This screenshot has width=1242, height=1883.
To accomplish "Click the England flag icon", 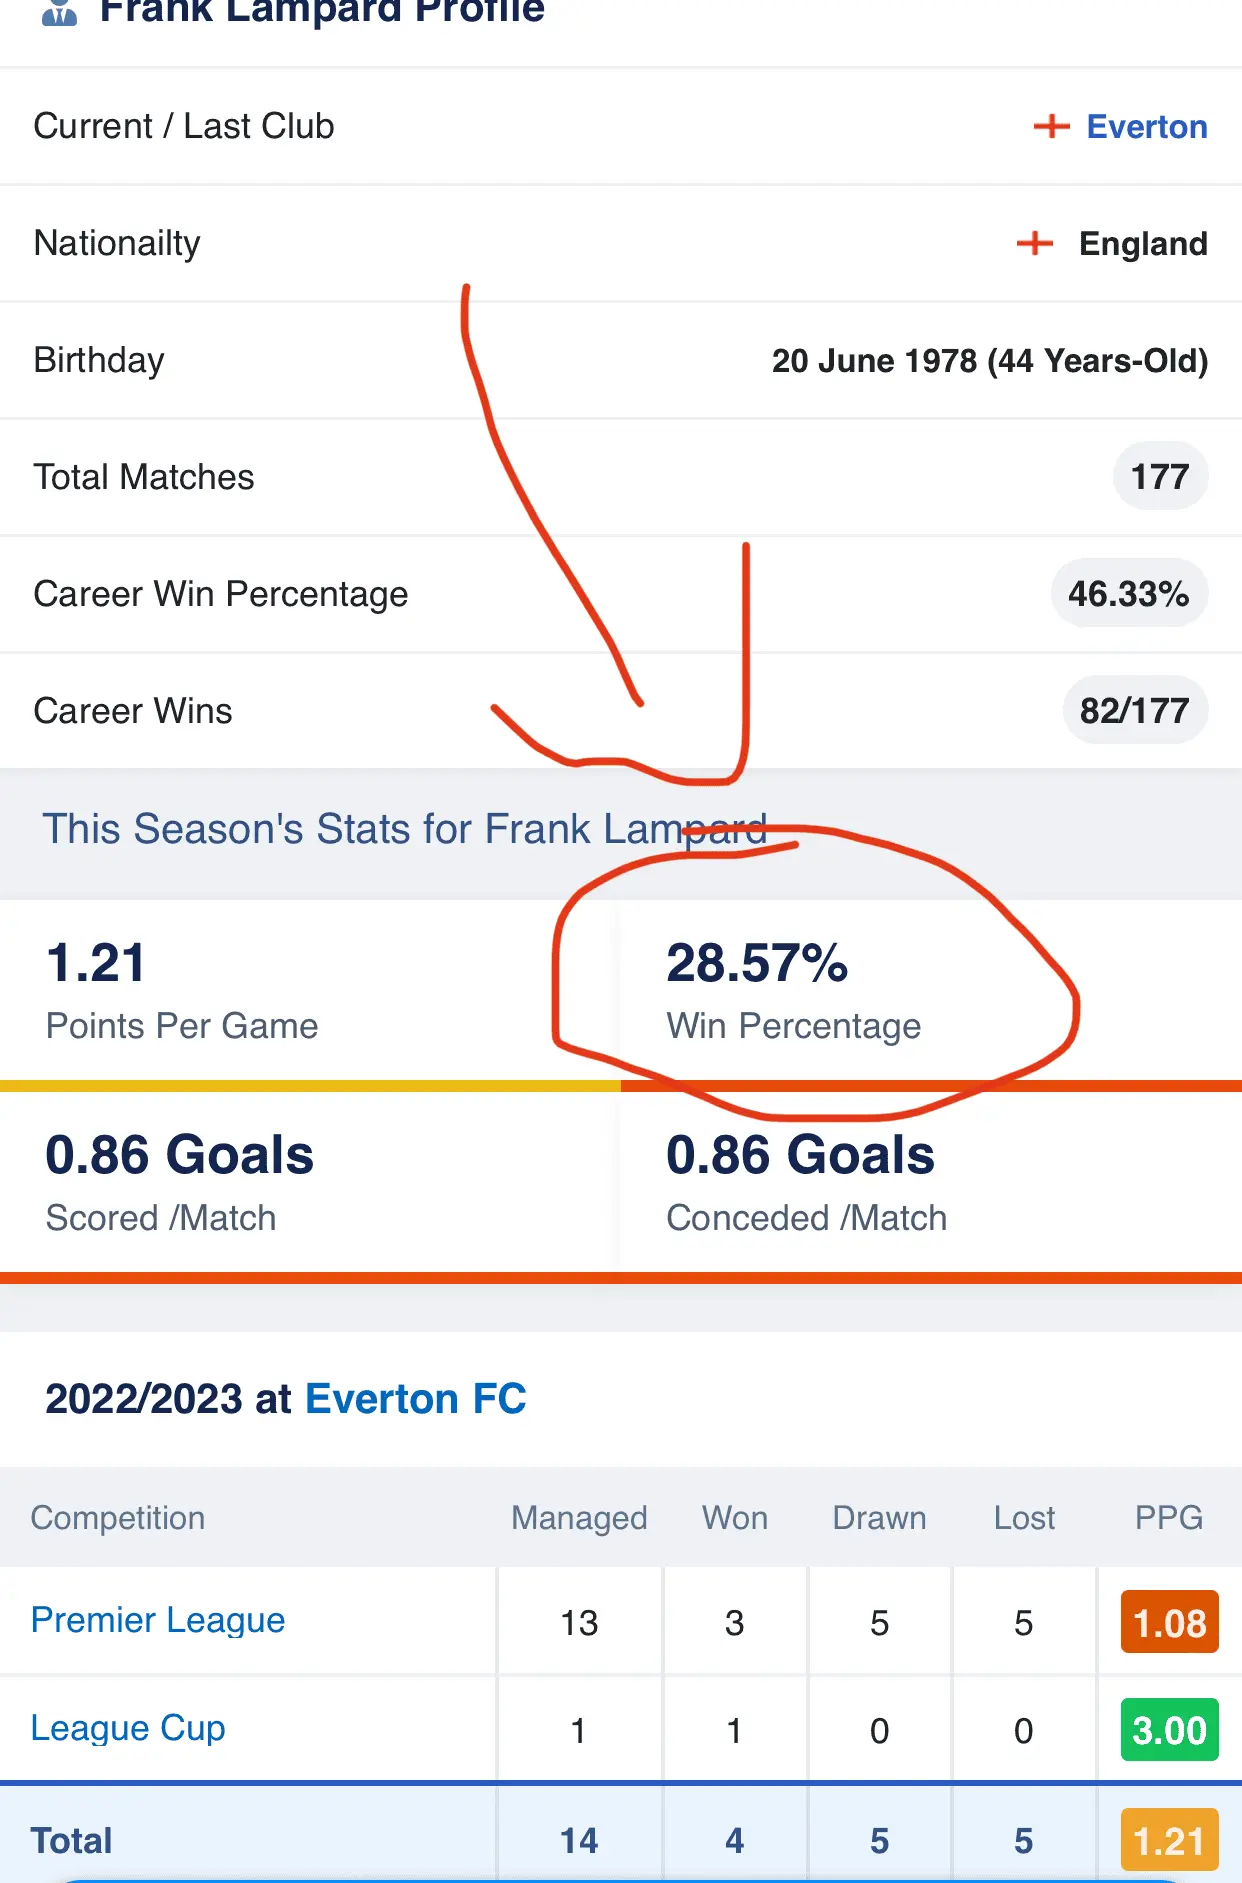I will pyautogui.click(x=1035, y=243).
